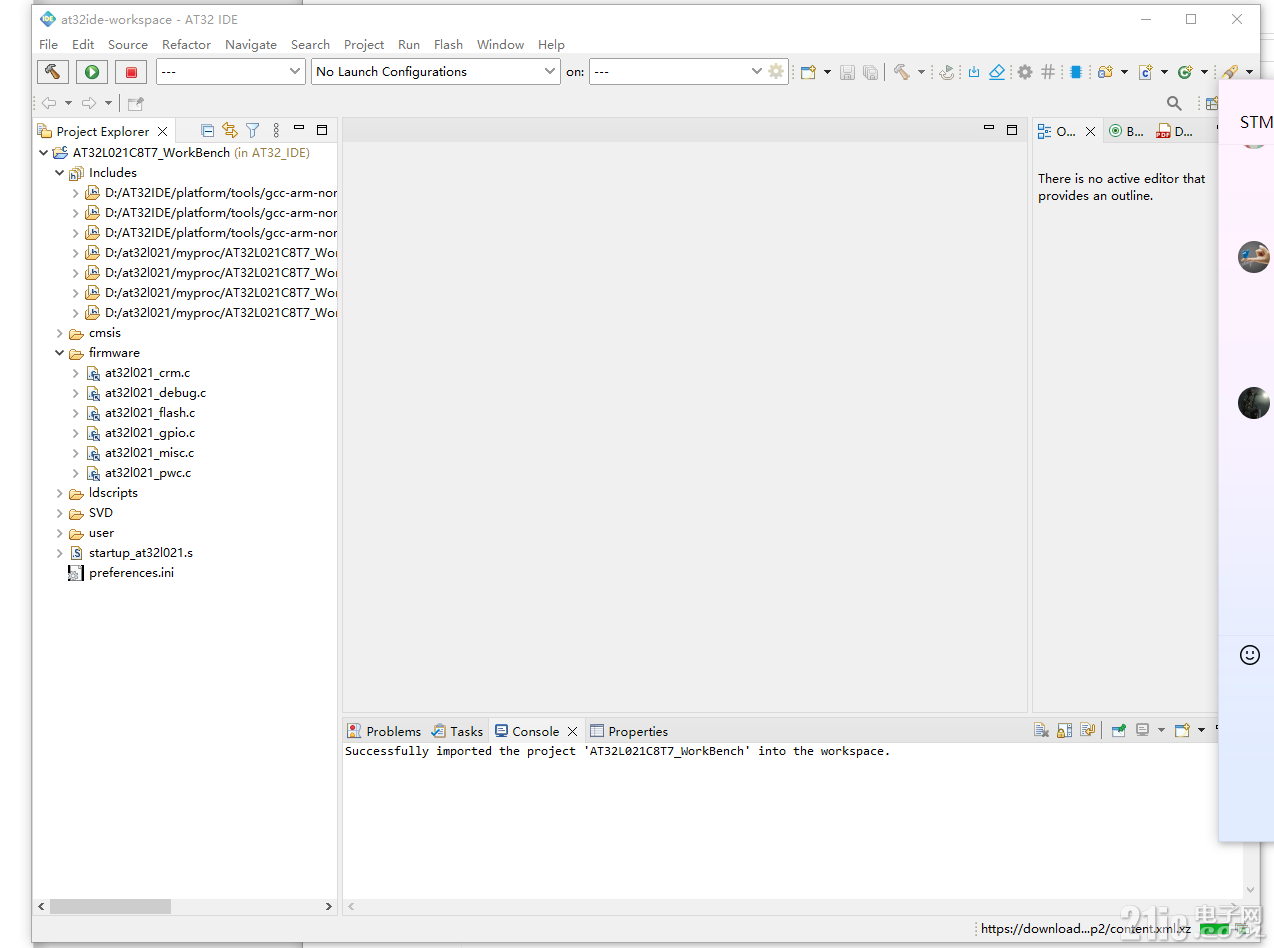The image size is (1274, 948).
Task: Select startup_at32l021.s file
Action: [x=131, y=553]
